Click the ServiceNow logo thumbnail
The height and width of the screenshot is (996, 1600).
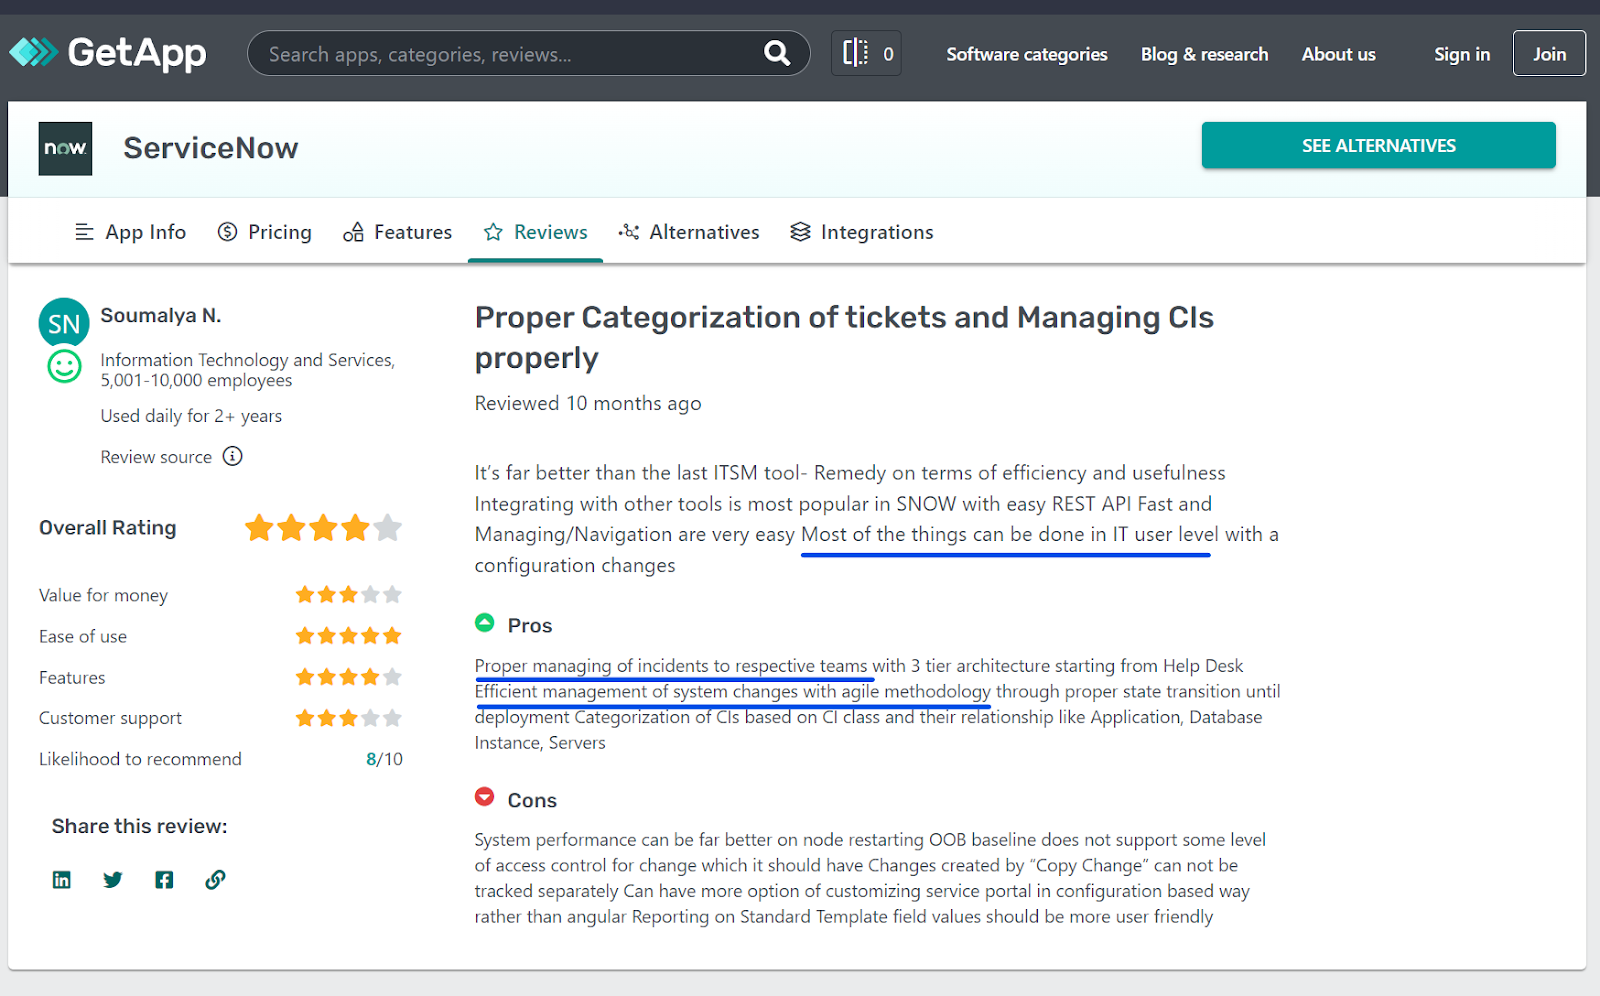tap(65, 149)
